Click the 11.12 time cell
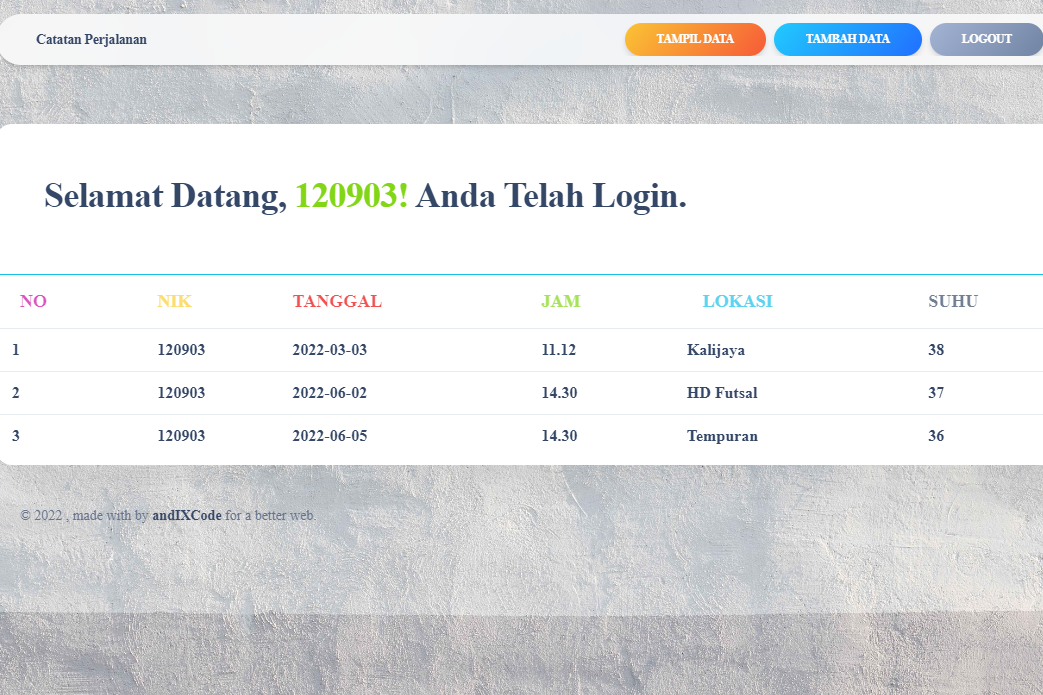The height and width of the screenshot is (695, 1043). click(x=558, y=350)
